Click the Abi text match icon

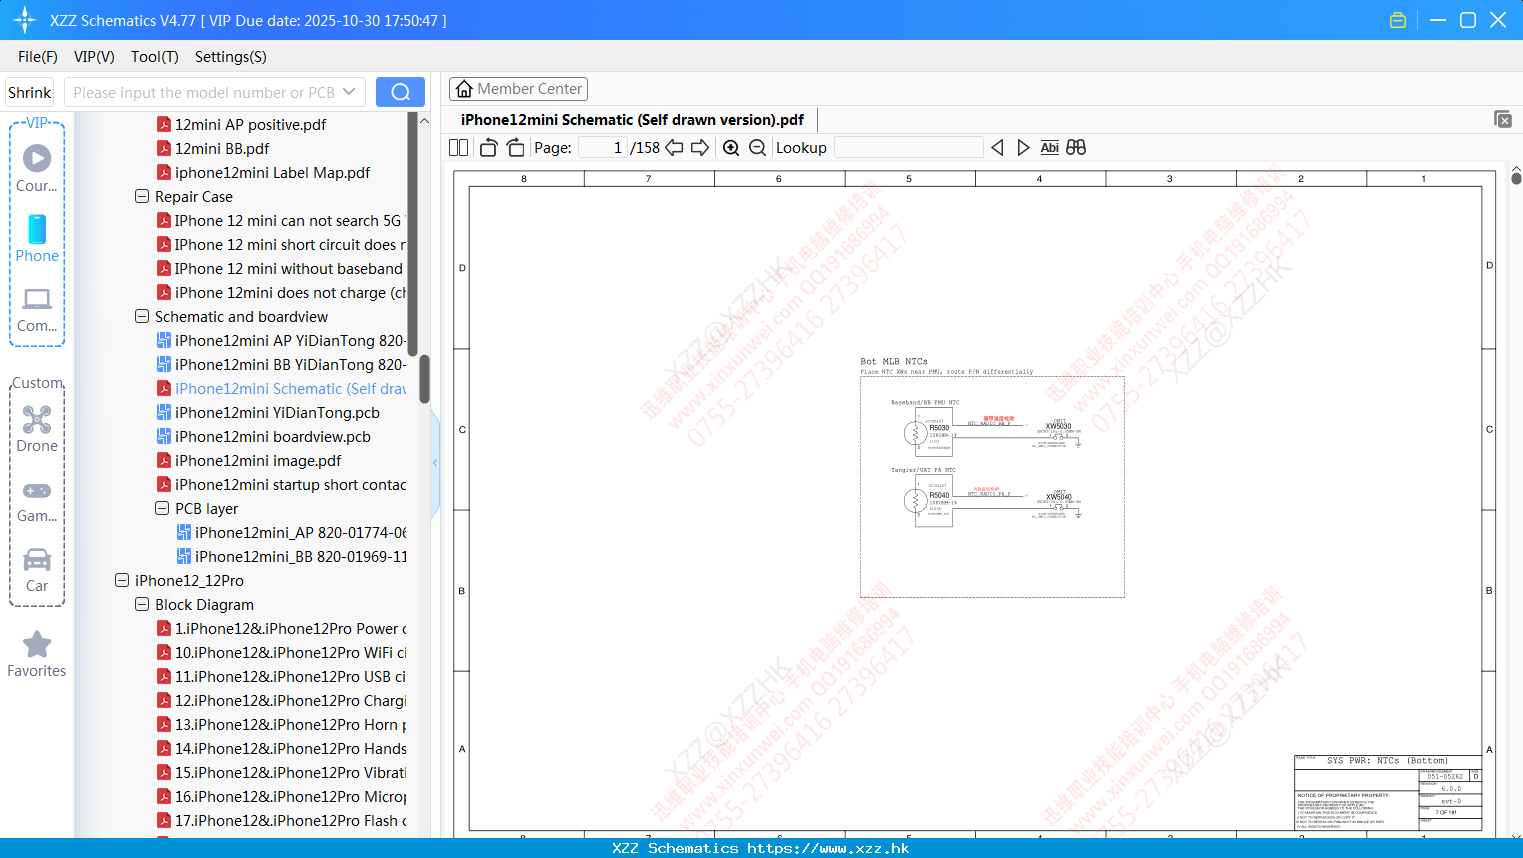[1049, 148]
